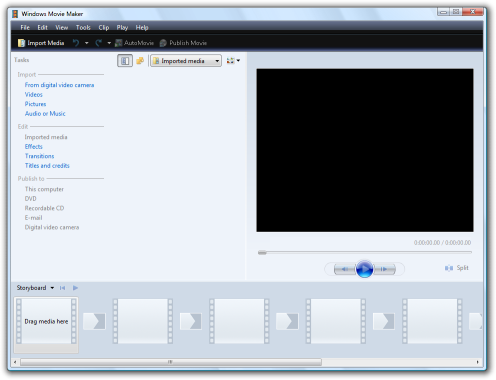The image size is (496, 380).
Task: Open the Redo history dropdown arrow
Action: coord(109,43)
